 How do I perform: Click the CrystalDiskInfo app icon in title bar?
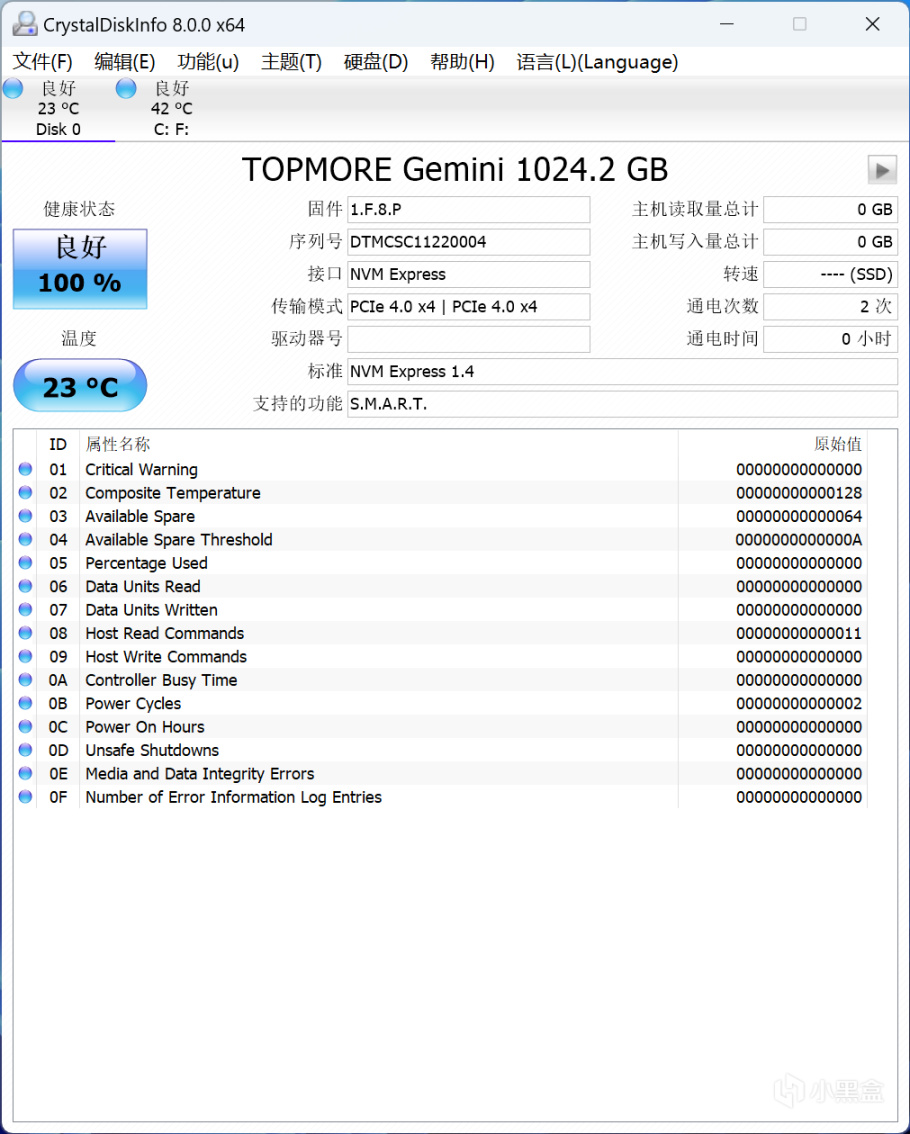click(25, 24)
